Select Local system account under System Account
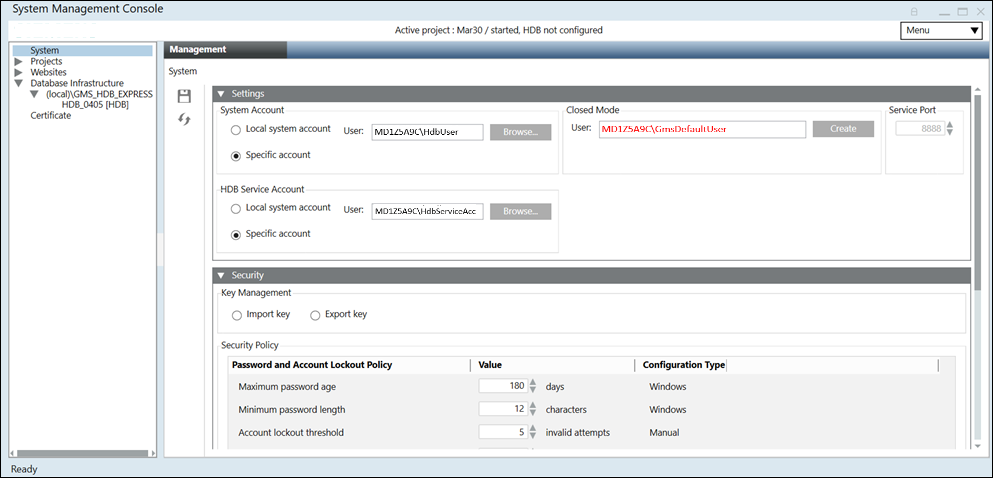The width and height of the screenshot is (993, 478). coord(236,130)
